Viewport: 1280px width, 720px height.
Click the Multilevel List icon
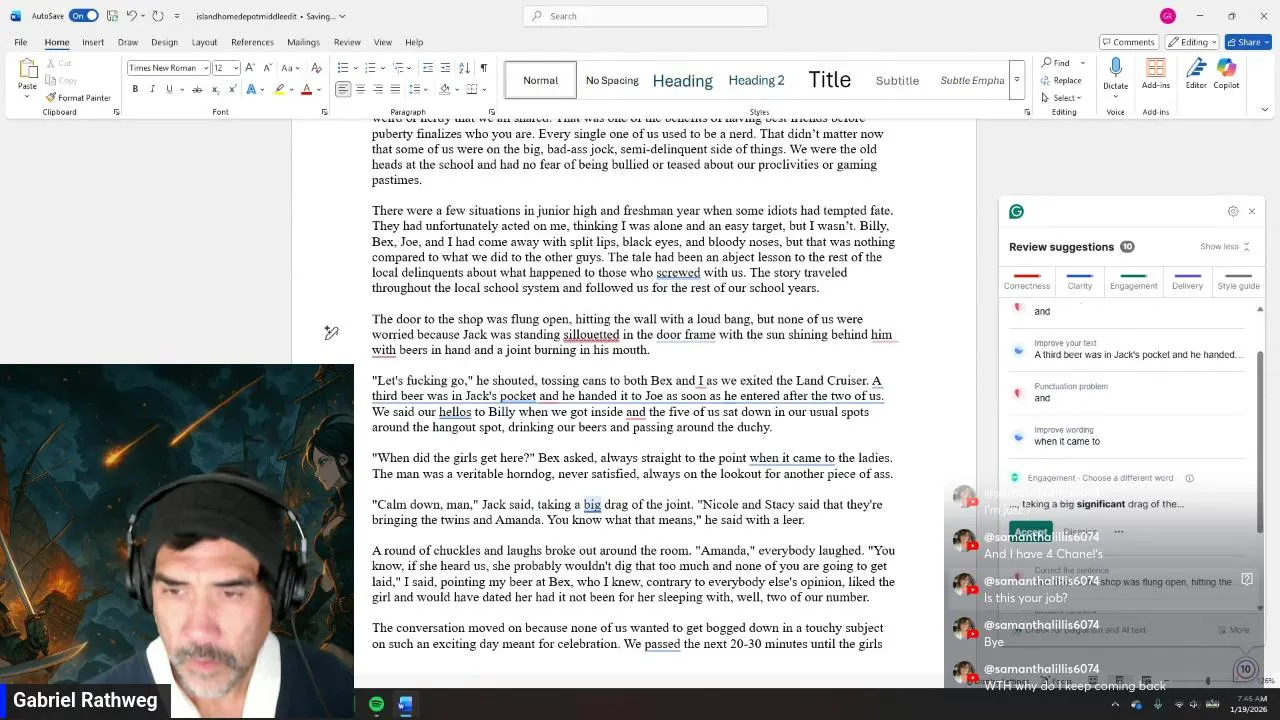click(397, 68)
